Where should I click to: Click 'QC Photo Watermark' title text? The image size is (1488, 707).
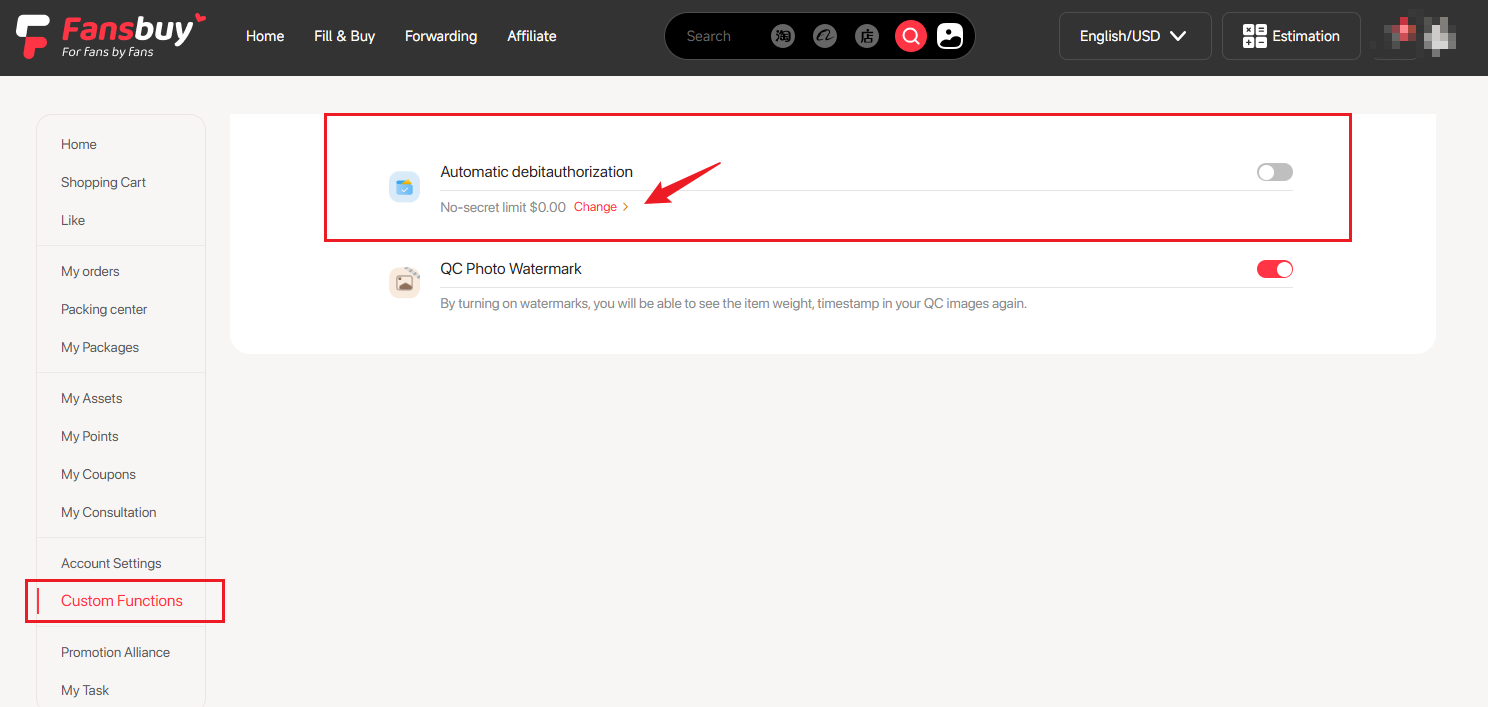click(x=511, y=269)
